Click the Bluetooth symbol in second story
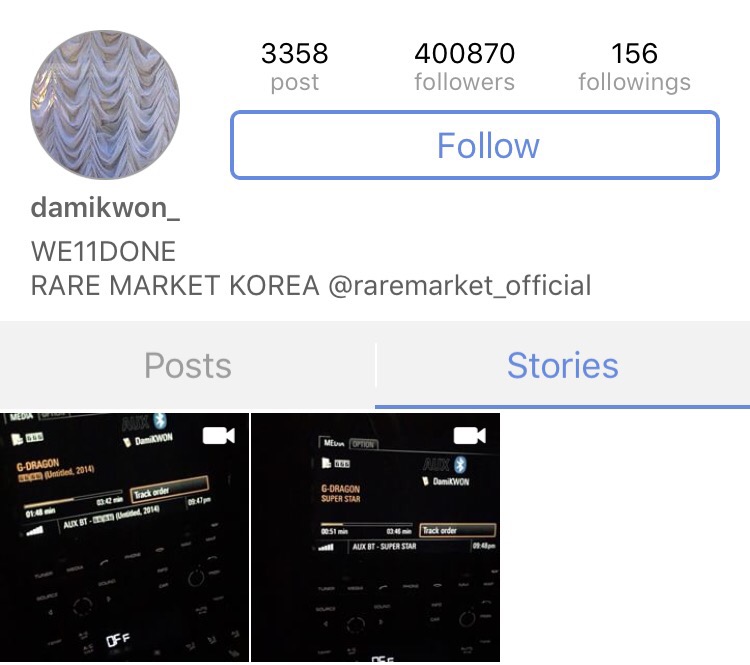The image size is (750, 665). pyautogui.click(x=460, y=464)
